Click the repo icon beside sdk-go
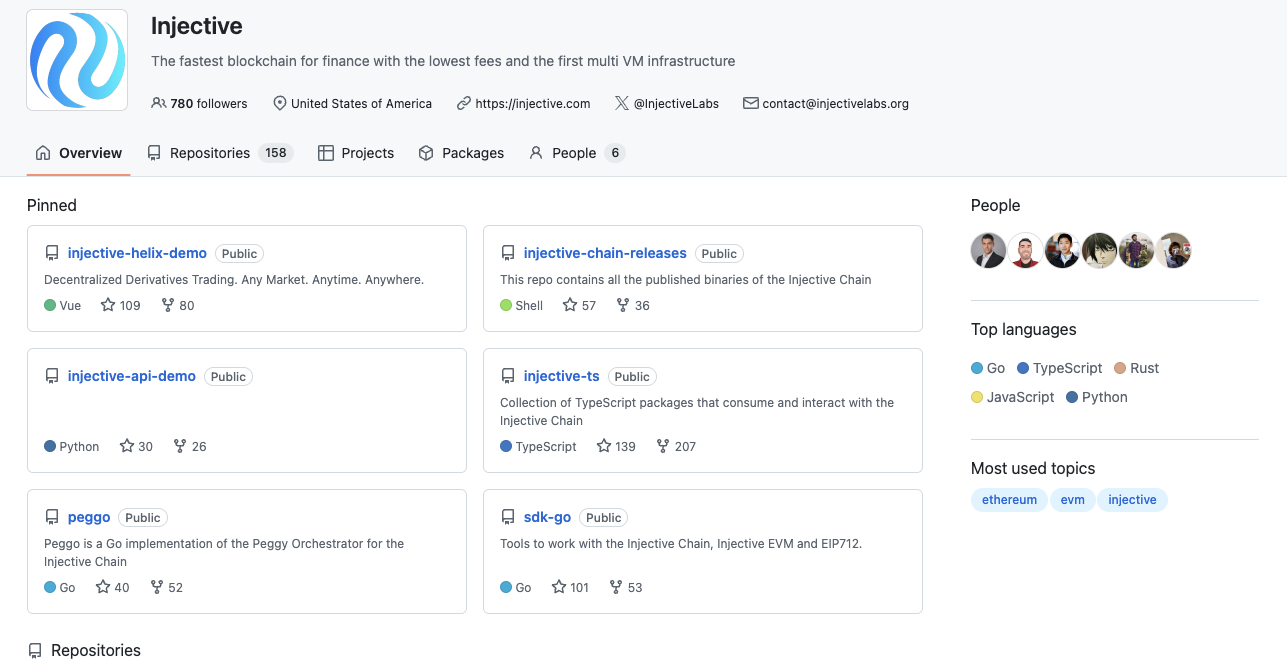1287x661 pixels. [508, 517]
